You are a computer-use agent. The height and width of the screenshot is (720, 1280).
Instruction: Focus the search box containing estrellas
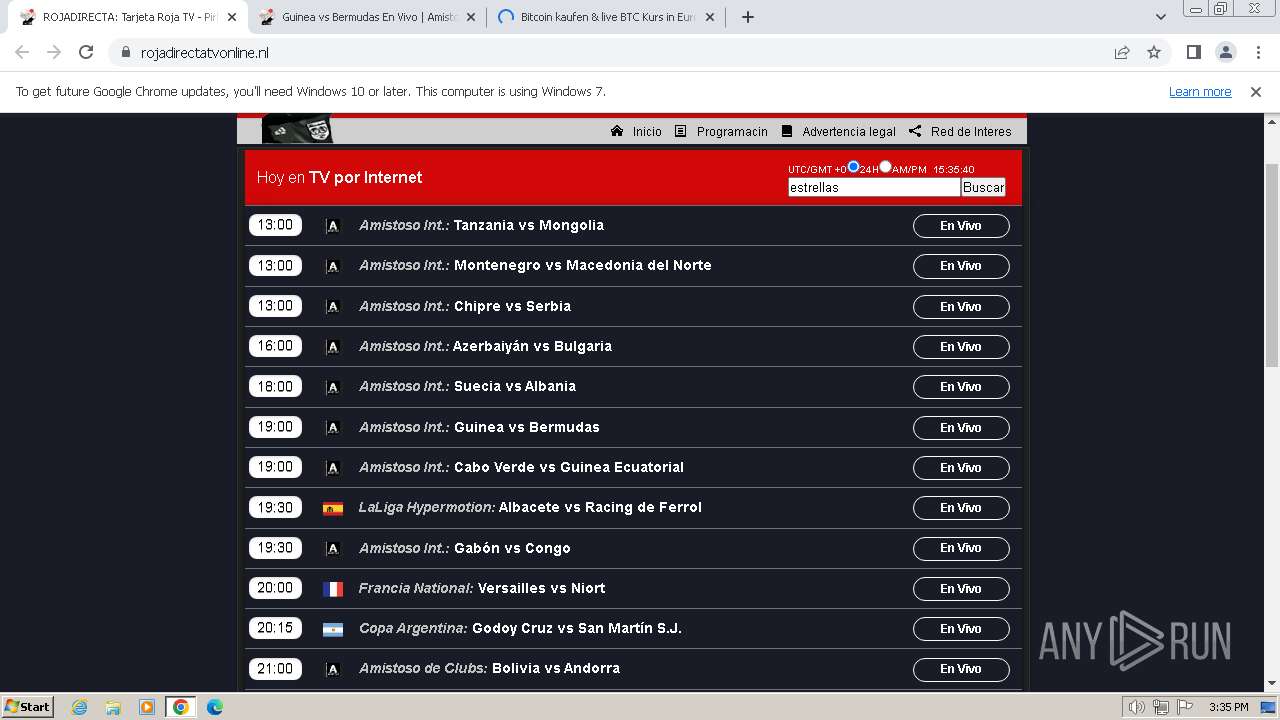[x=874, y=187]
